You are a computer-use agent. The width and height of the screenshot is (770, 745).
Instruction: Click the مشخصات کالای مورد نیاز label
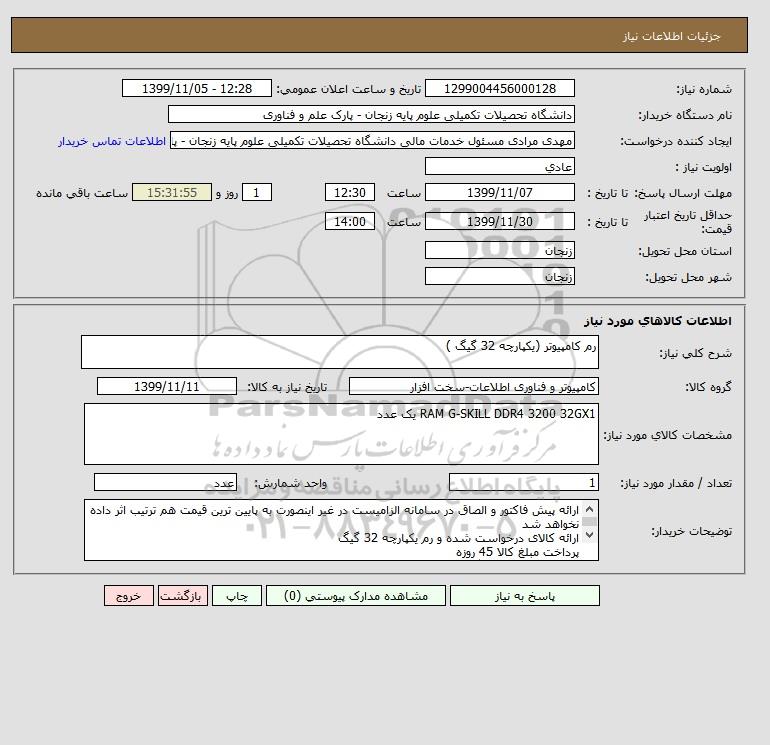667,435
